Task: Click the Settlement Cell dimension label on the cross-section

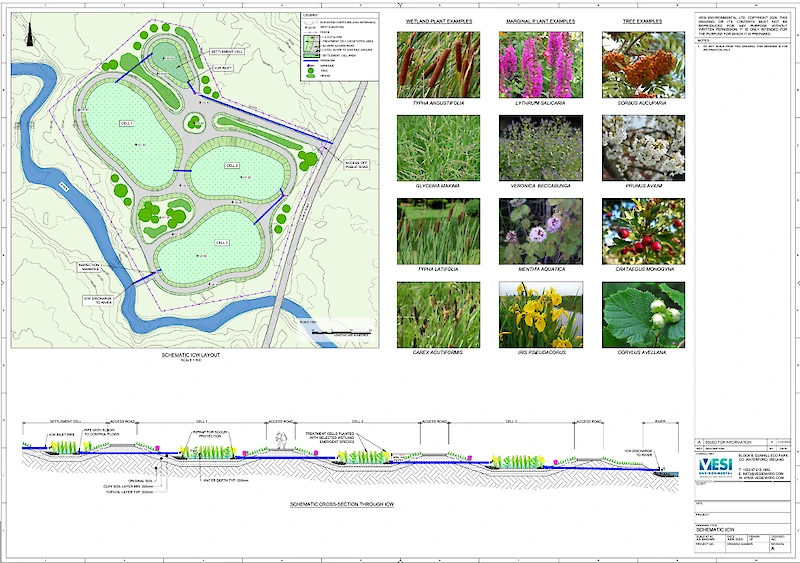Action: point(66,422)
